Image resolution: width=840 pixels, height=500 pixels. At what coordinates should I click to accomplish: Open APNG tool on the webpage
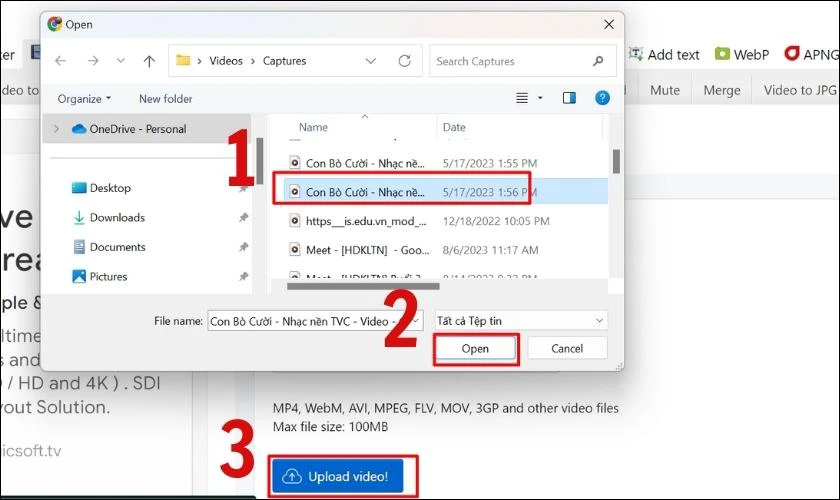[x=811, y=55]
